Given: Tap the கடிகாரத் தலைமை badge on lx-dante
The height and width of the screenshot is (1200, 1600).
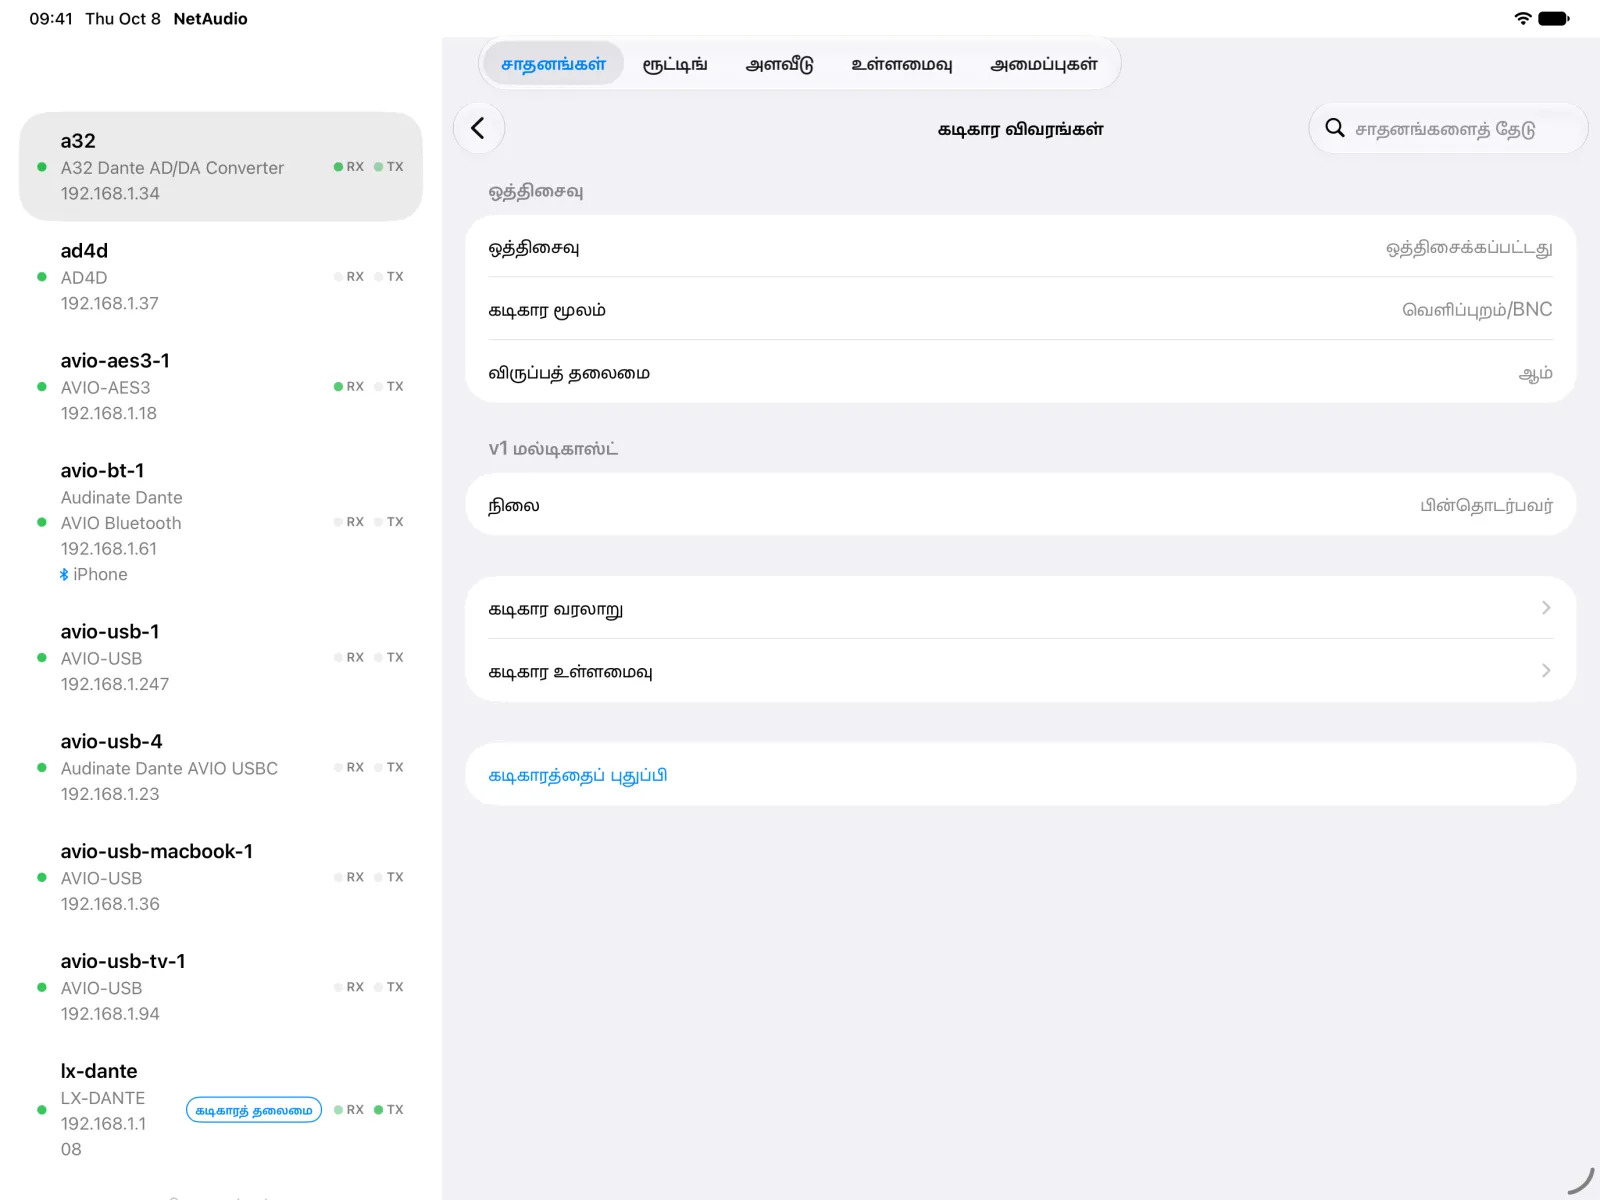Looking at the screenshot, I should [x=254, y=1110].
